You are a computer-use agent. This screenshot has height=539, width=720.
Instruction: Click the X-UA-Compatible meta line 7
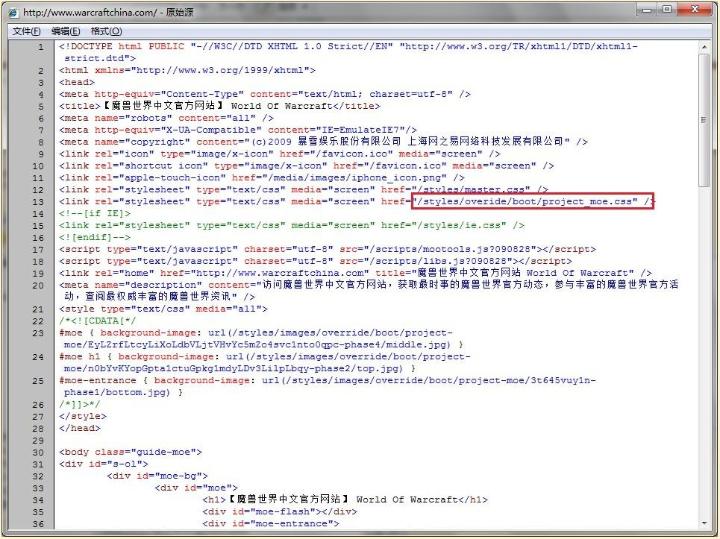pos(238,130)
